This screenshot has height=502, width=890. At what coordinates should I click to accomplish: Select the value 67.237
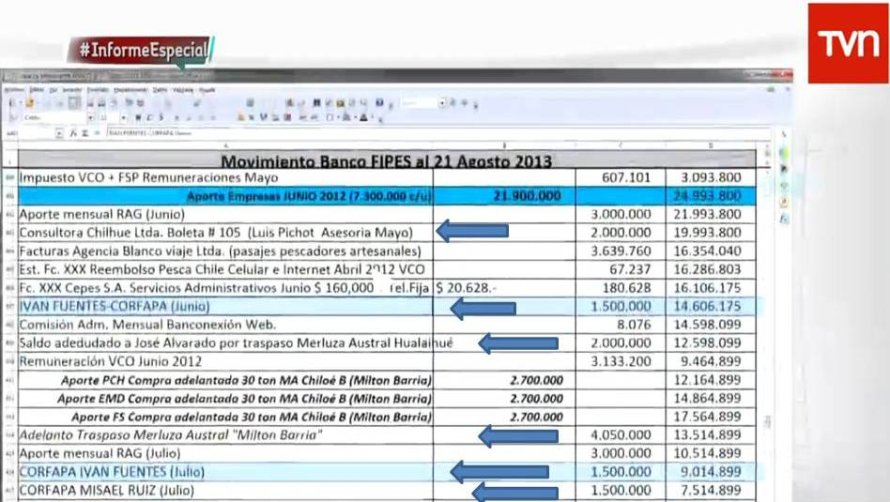coord(620,270)
